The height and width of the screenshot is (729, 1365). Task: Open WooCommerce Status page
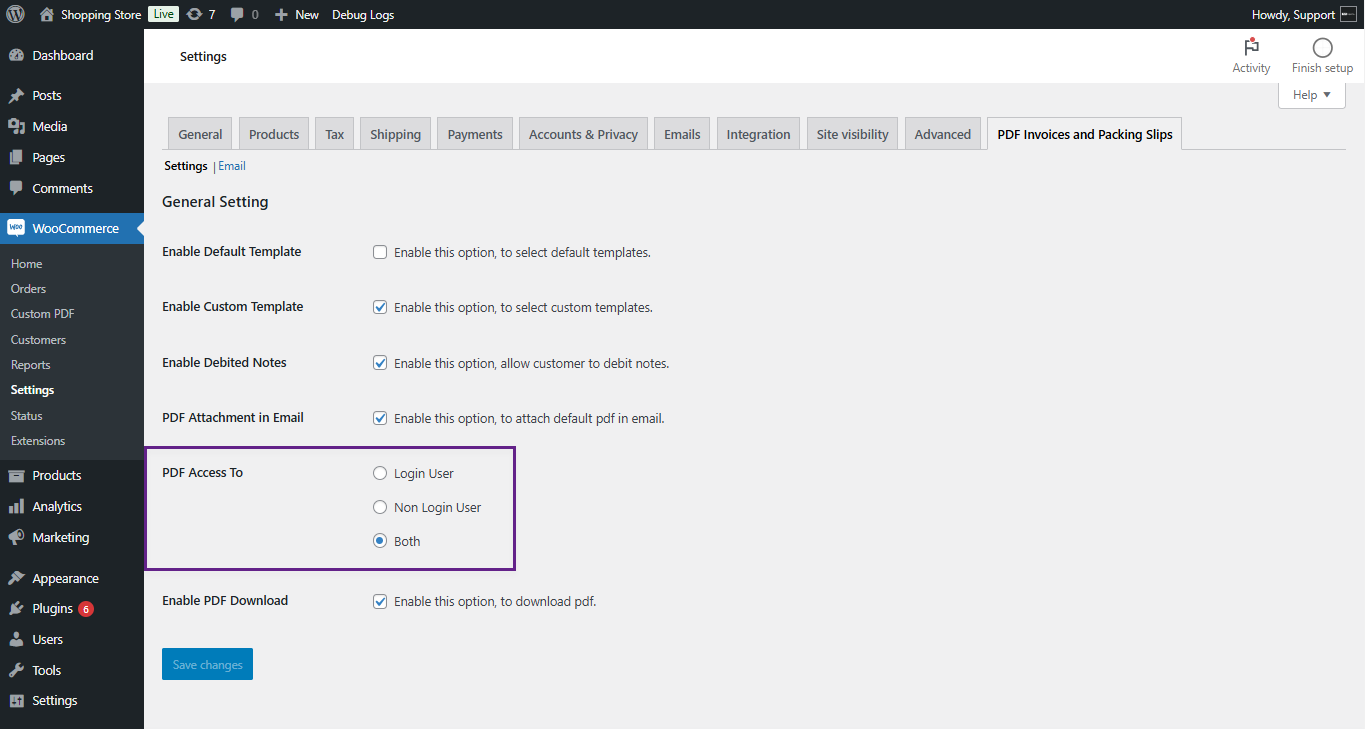27,416
